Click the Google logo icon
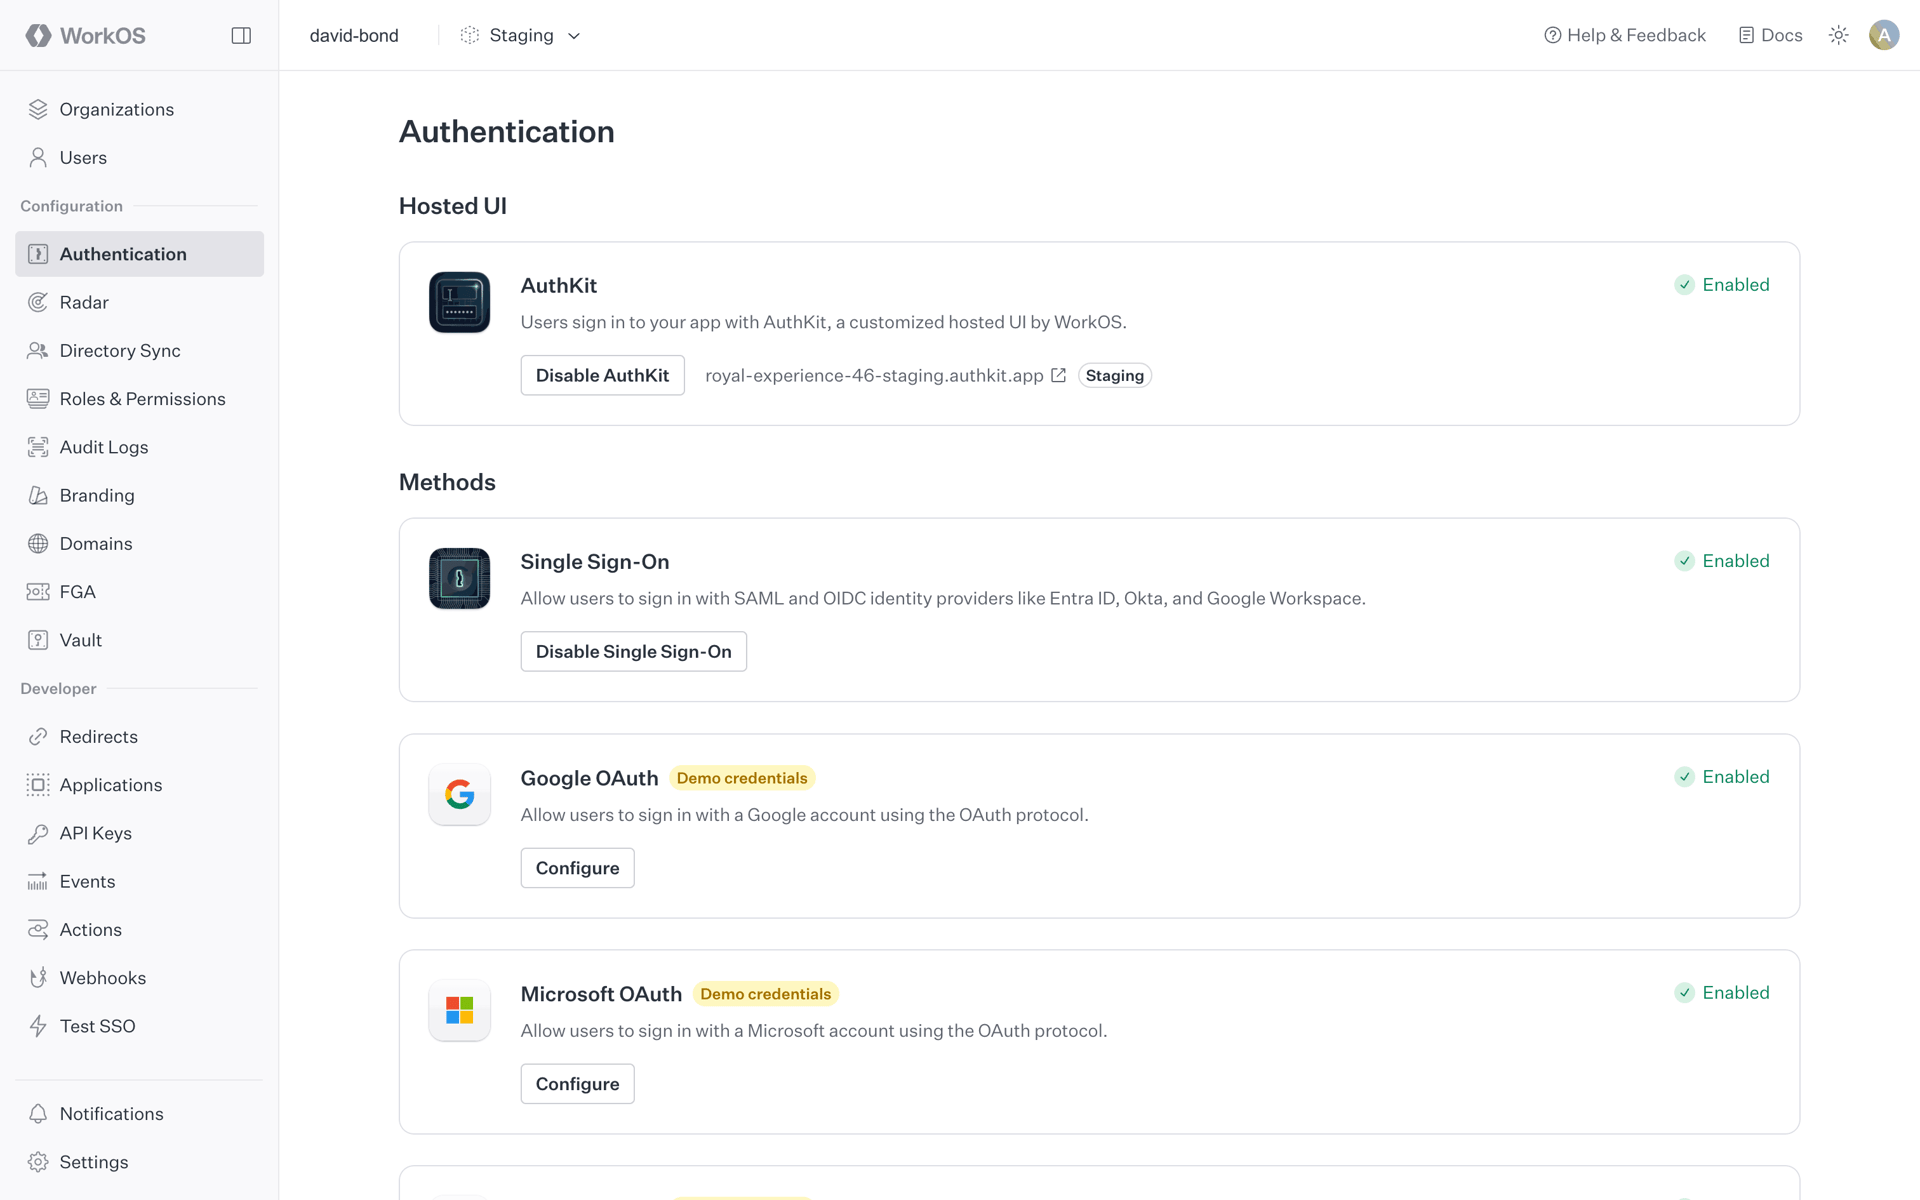The width and height of the screenshot is (1920, 1200). (459, 794)
